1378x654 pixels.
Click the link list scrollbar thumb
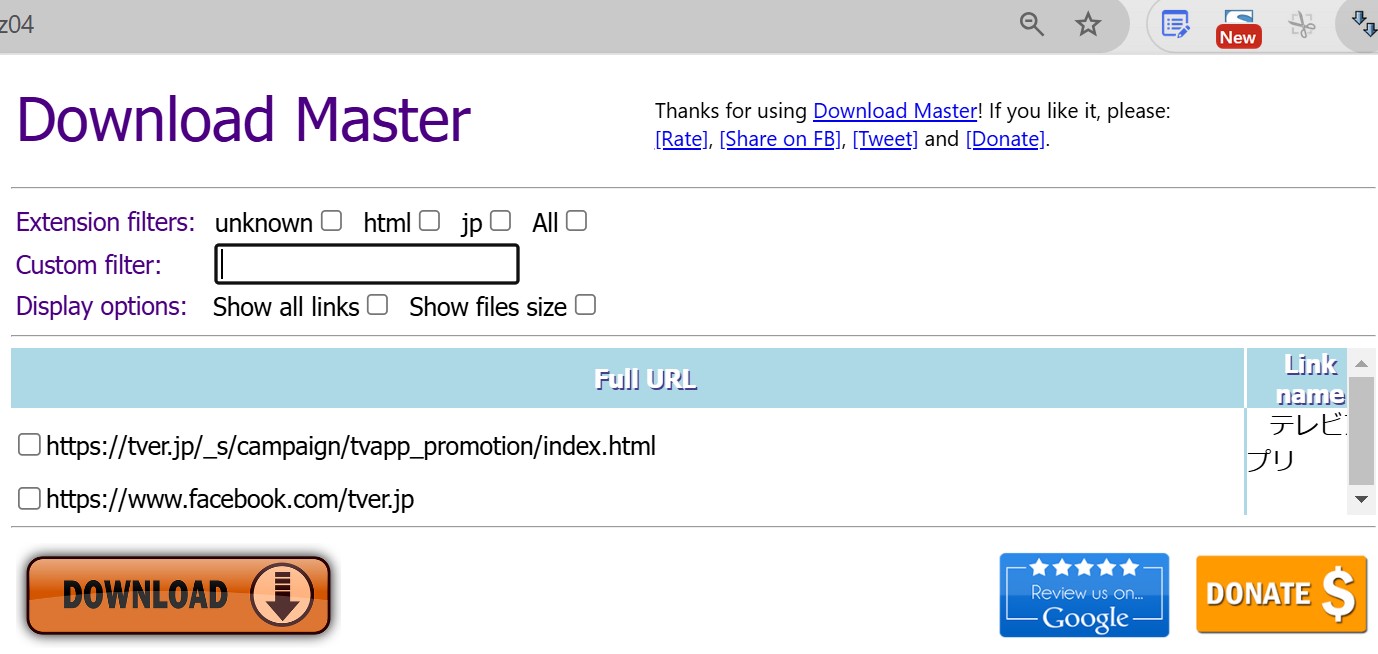tap(1361, 431)
